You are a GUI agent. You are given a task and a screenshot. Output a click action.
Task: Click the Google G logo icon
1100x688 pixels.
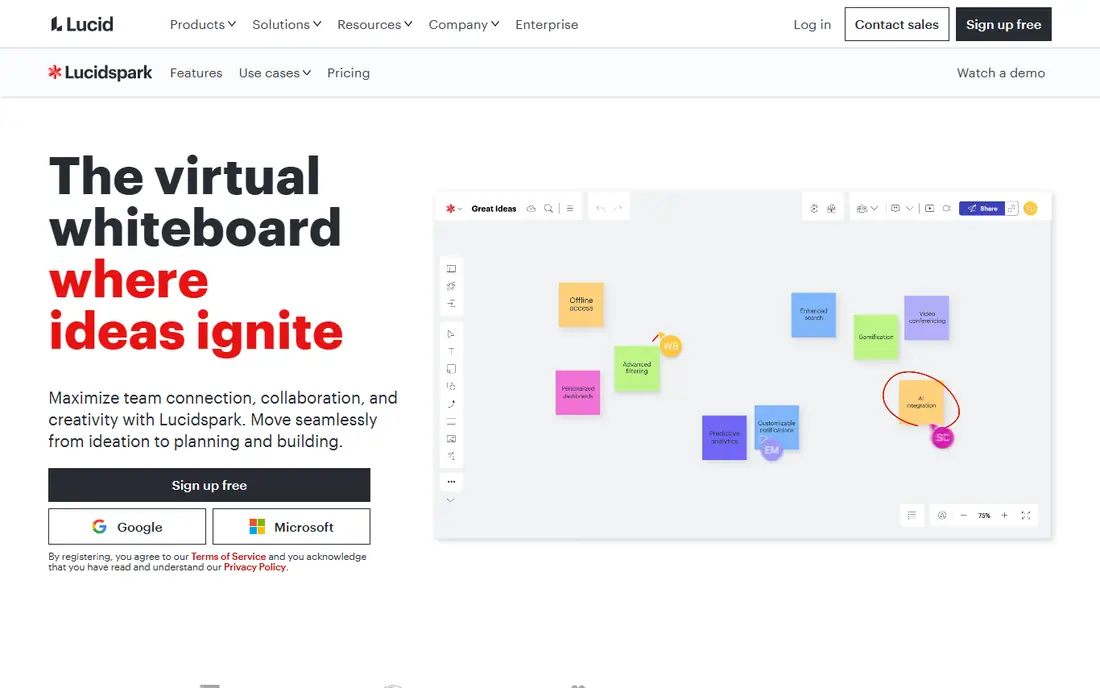click(x=100, y=527)
